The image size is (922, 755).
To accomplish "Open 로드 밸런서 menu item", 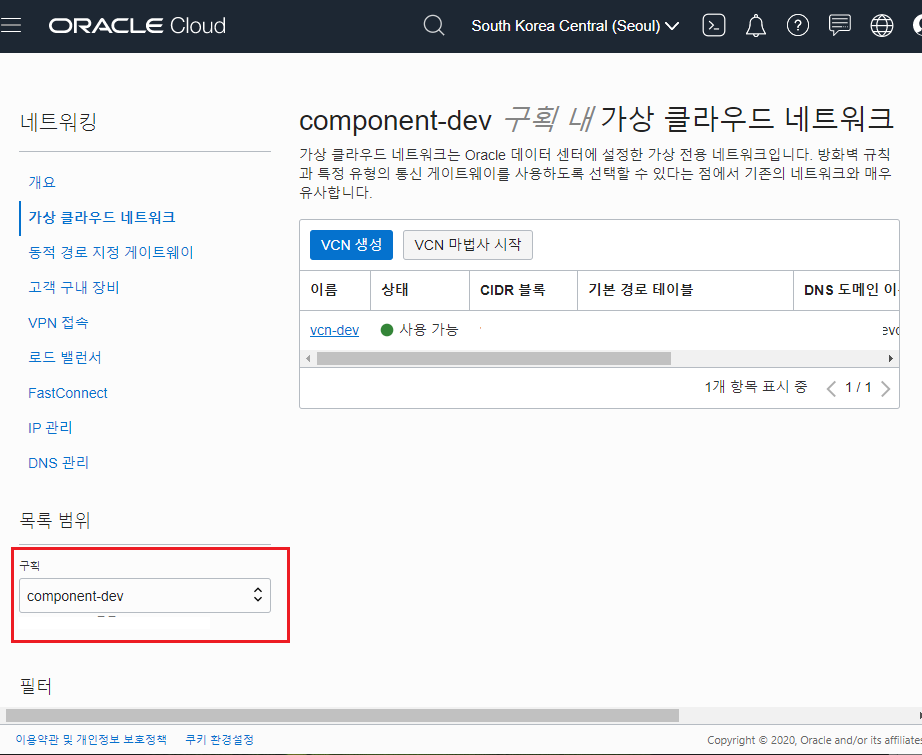I will [65, 358].
